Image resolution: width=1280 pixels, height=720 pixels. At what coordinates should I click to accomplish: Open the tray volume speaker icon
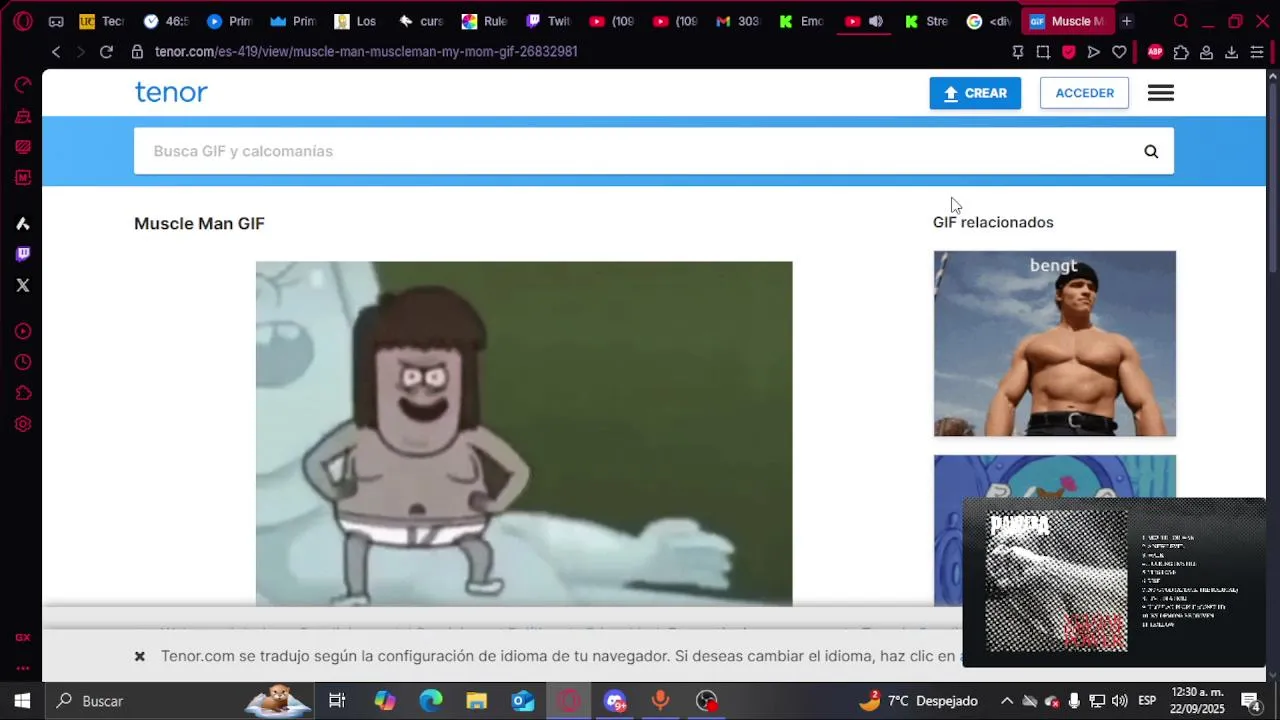(1120, 701)
